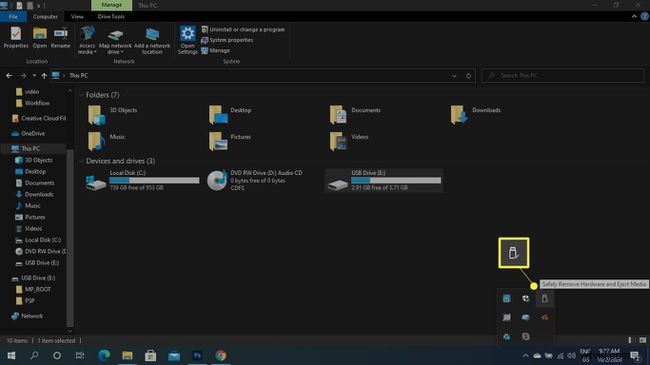
Task: Open Photoshop from the taskbar
Action: 197,355
